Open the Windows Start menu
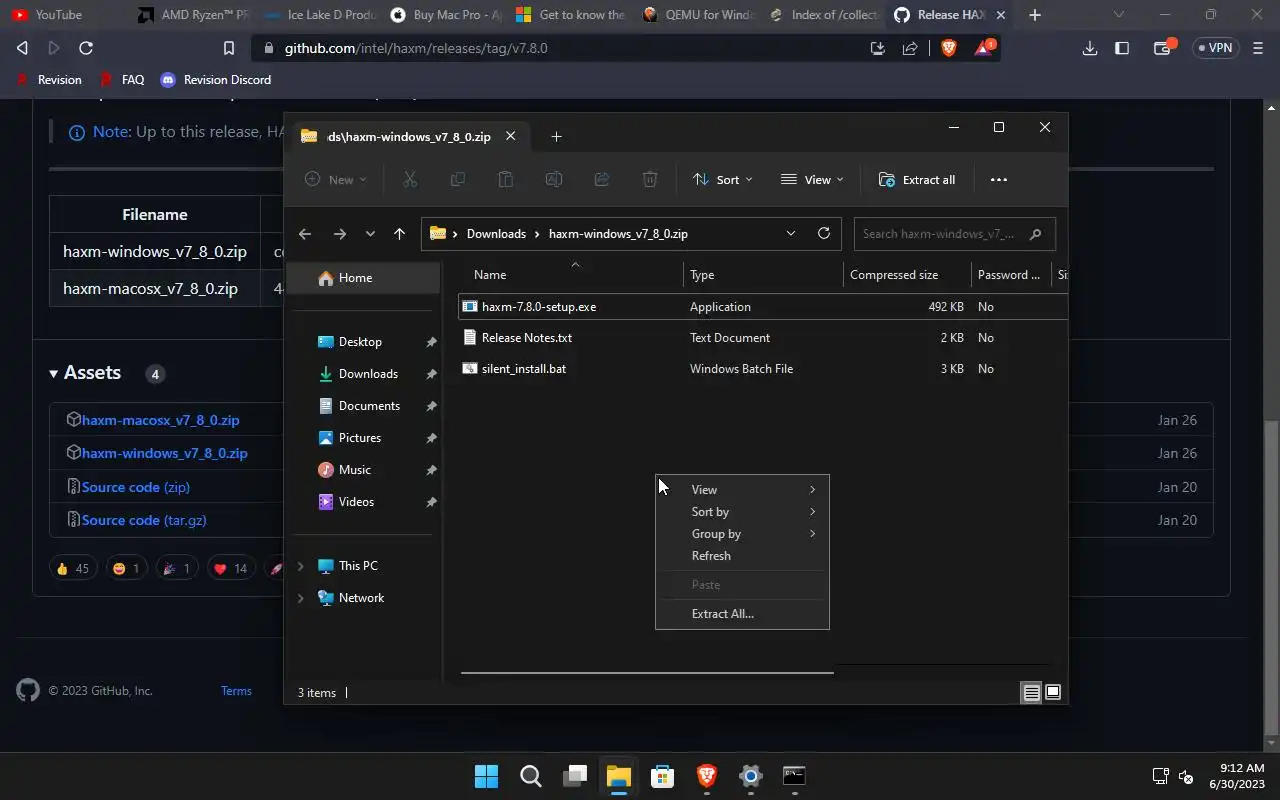Image resolution: width=1280 pixels, height=800 pixels. point(486,776)
